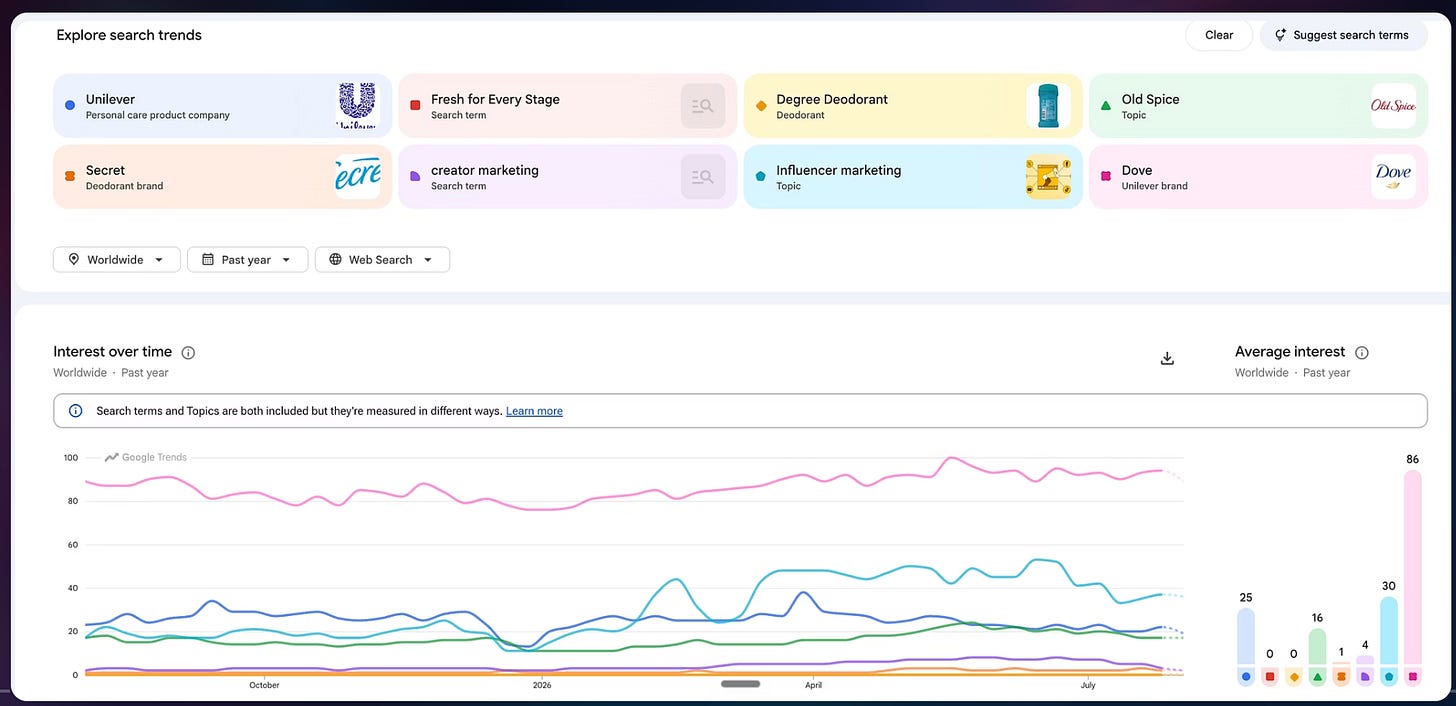Open Interest over time info icon
The height and width of the screenshot is (706, 1456).
click(x=188, y=352)
